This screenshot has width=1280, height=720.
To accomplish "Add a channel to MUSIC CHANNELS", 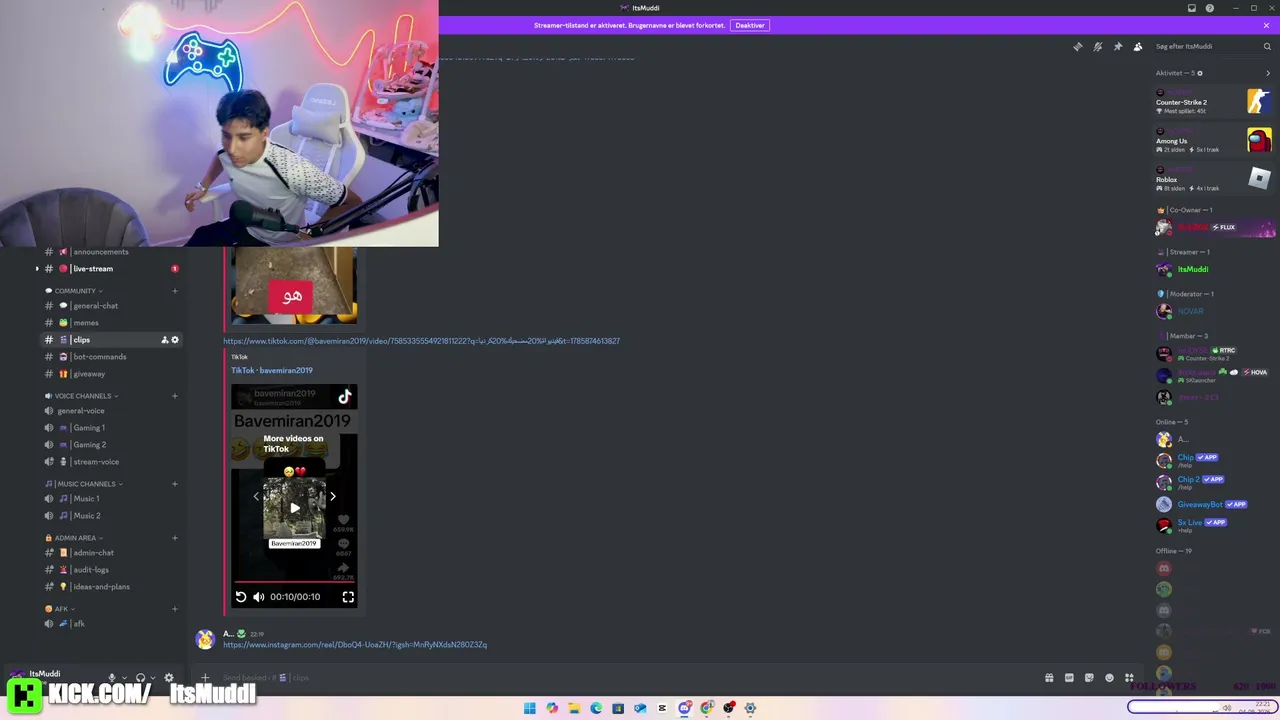I will 175,484.
